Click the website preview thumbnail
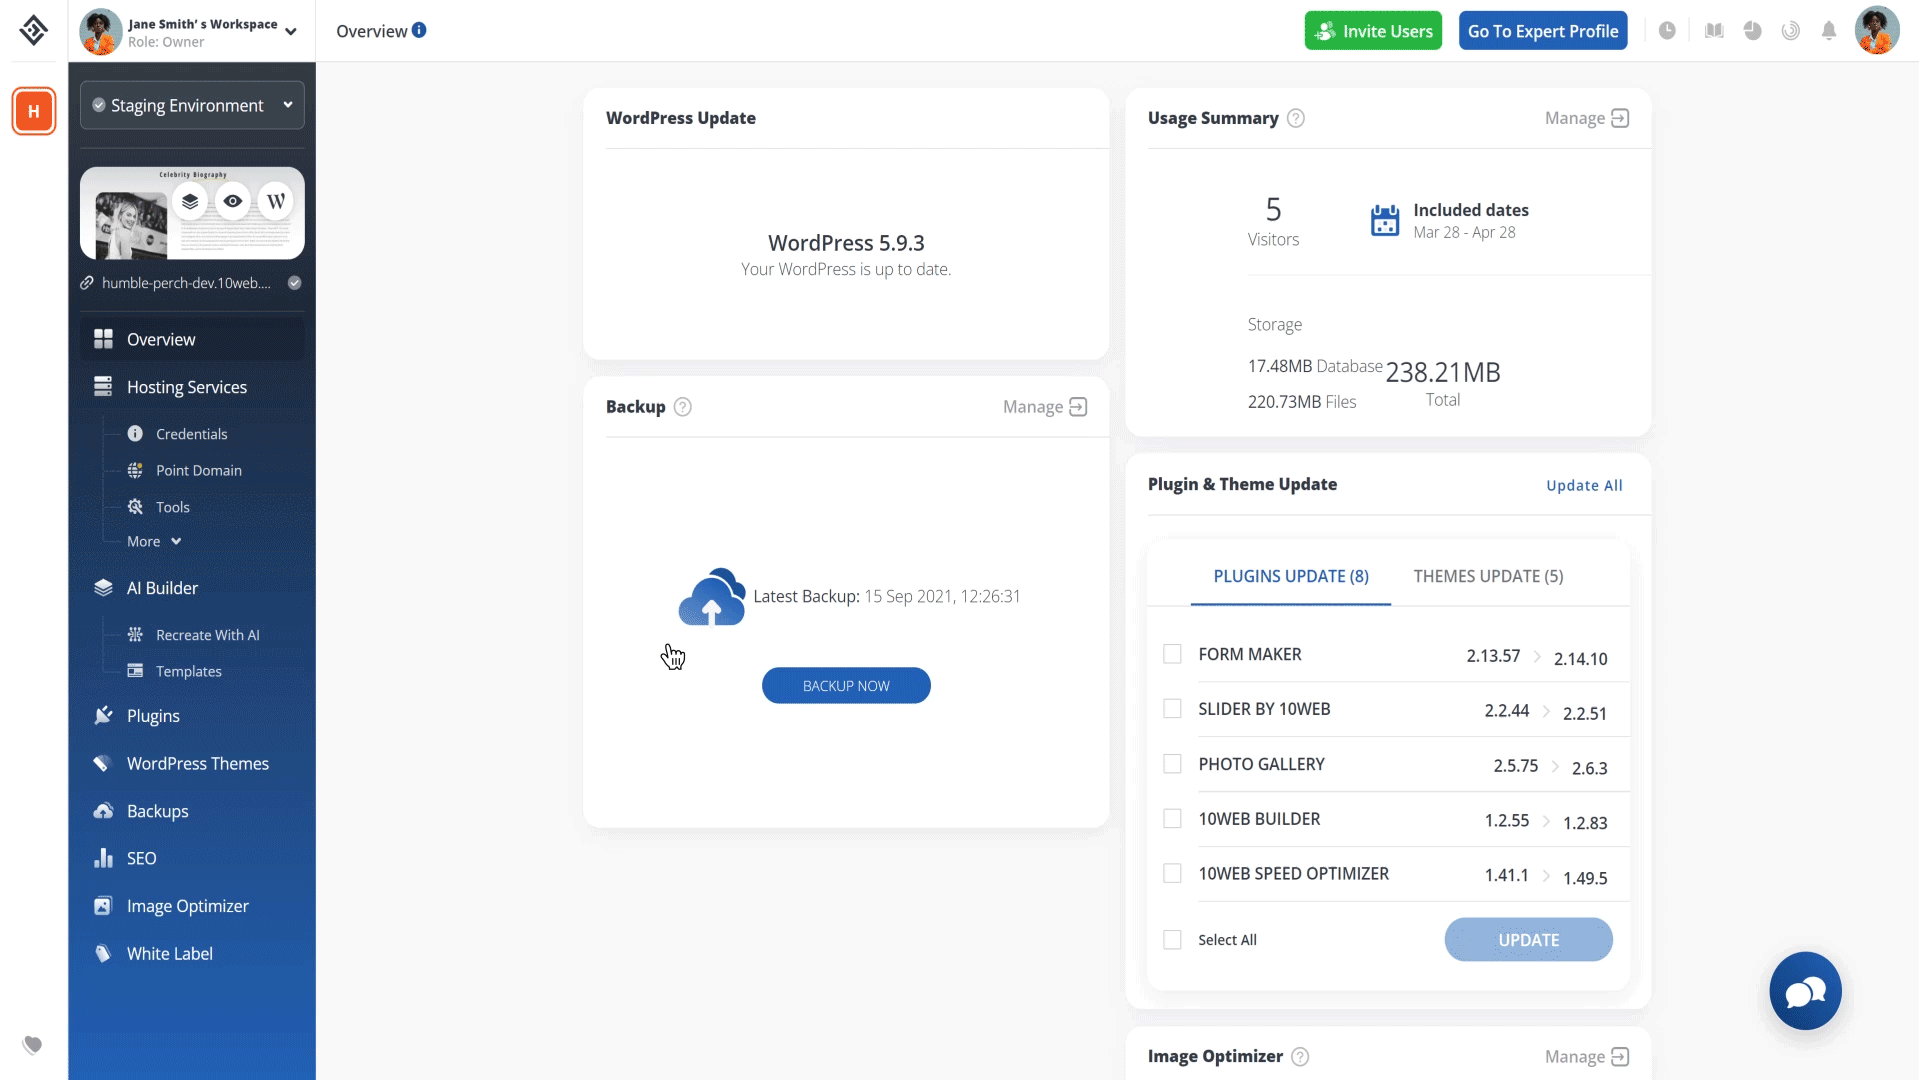 192,213
